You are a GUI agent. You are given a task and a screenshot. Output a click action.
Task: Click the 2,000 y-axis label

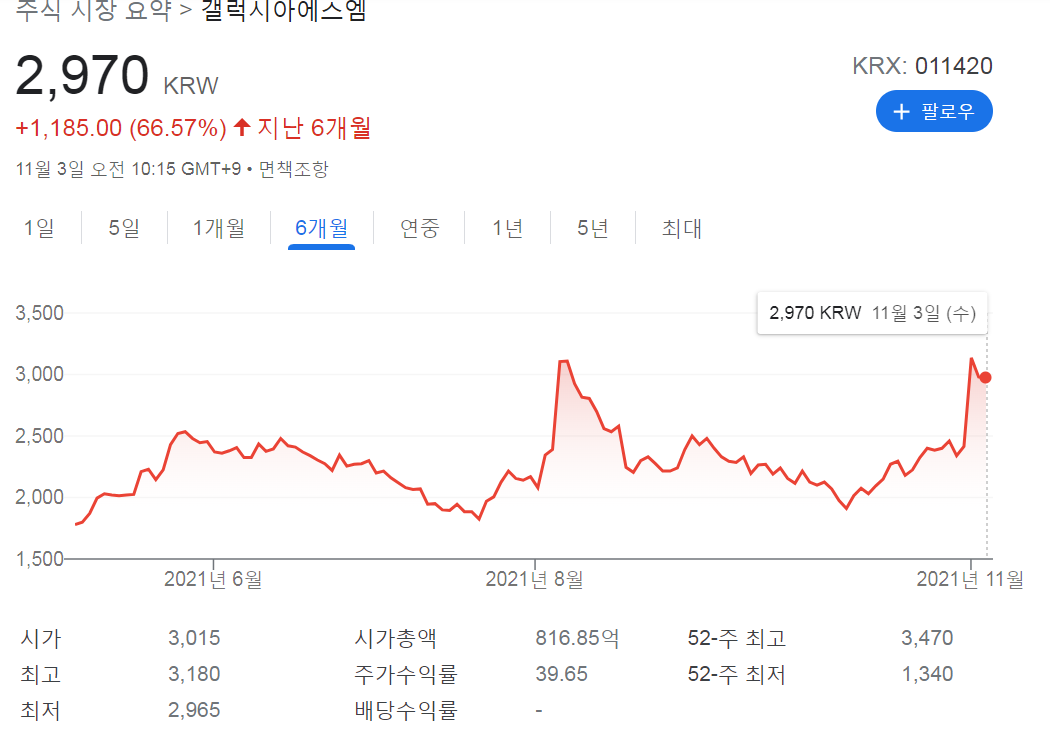point(40,497)
